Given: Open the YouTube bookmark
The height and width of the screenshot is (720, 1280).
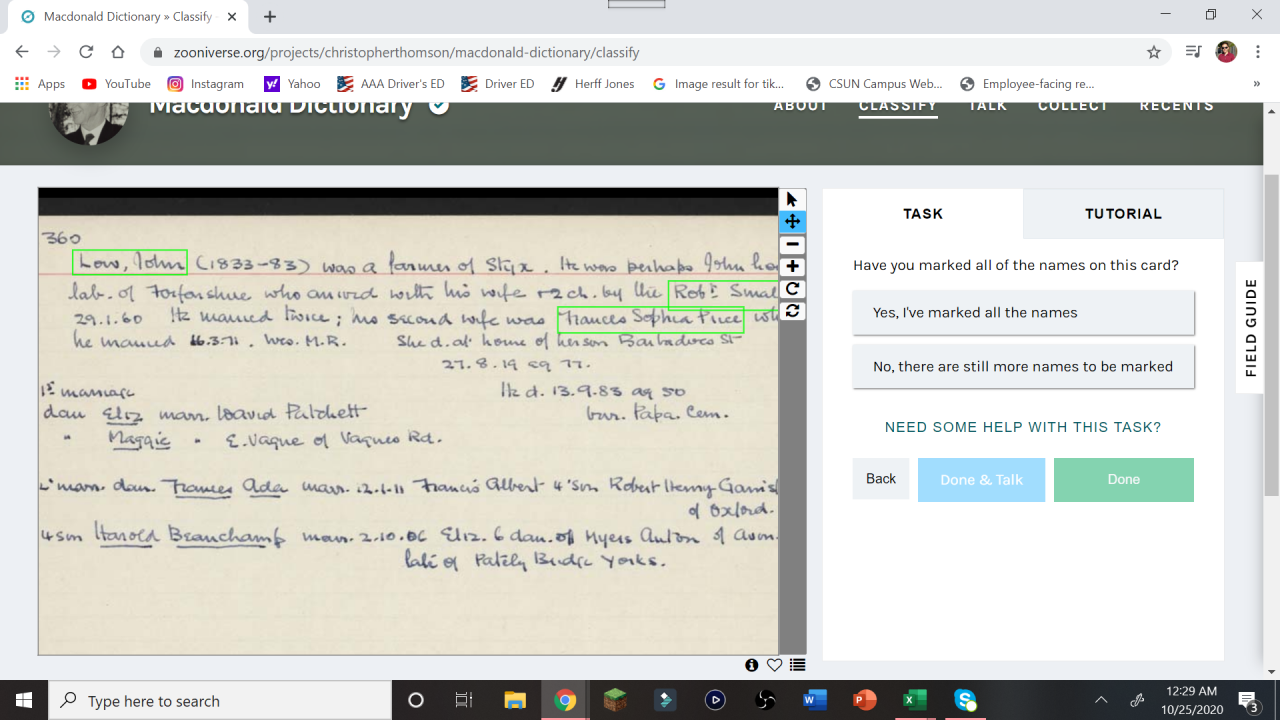Looking at the screenshot, I should click(116, 84).
